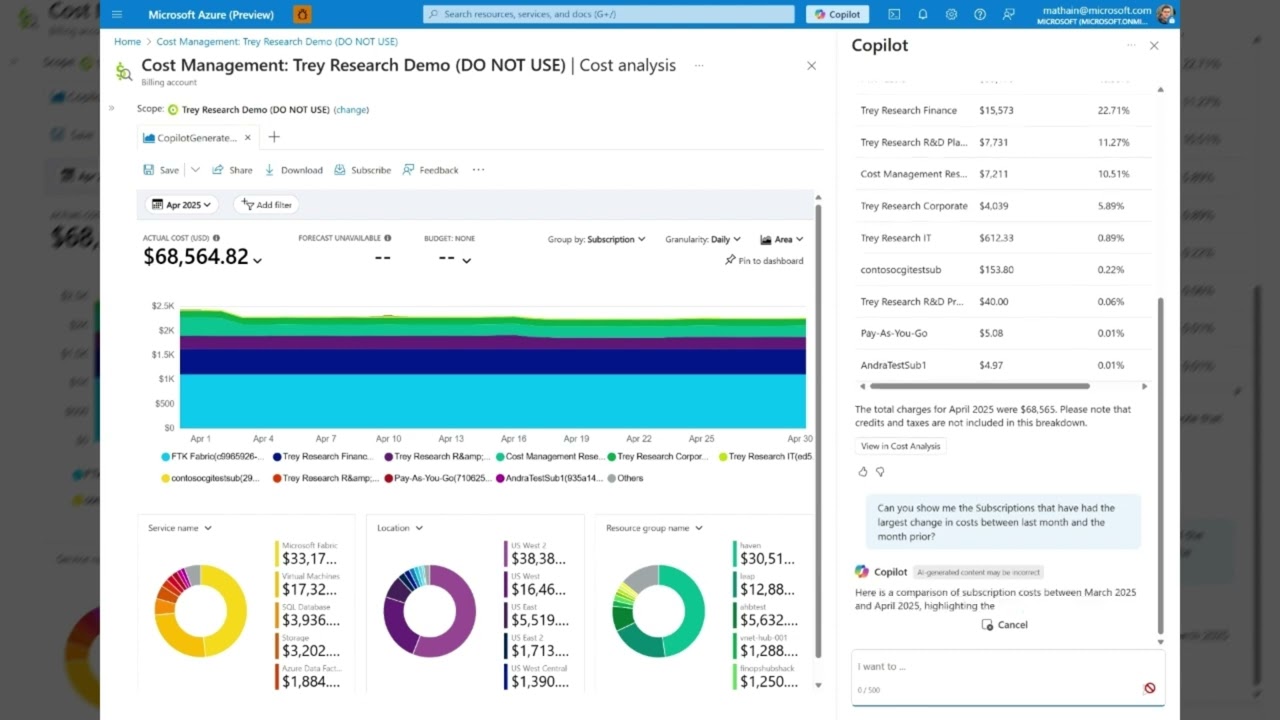
Task: Click info icon beside Actual Cost
Action: point(216,238)
